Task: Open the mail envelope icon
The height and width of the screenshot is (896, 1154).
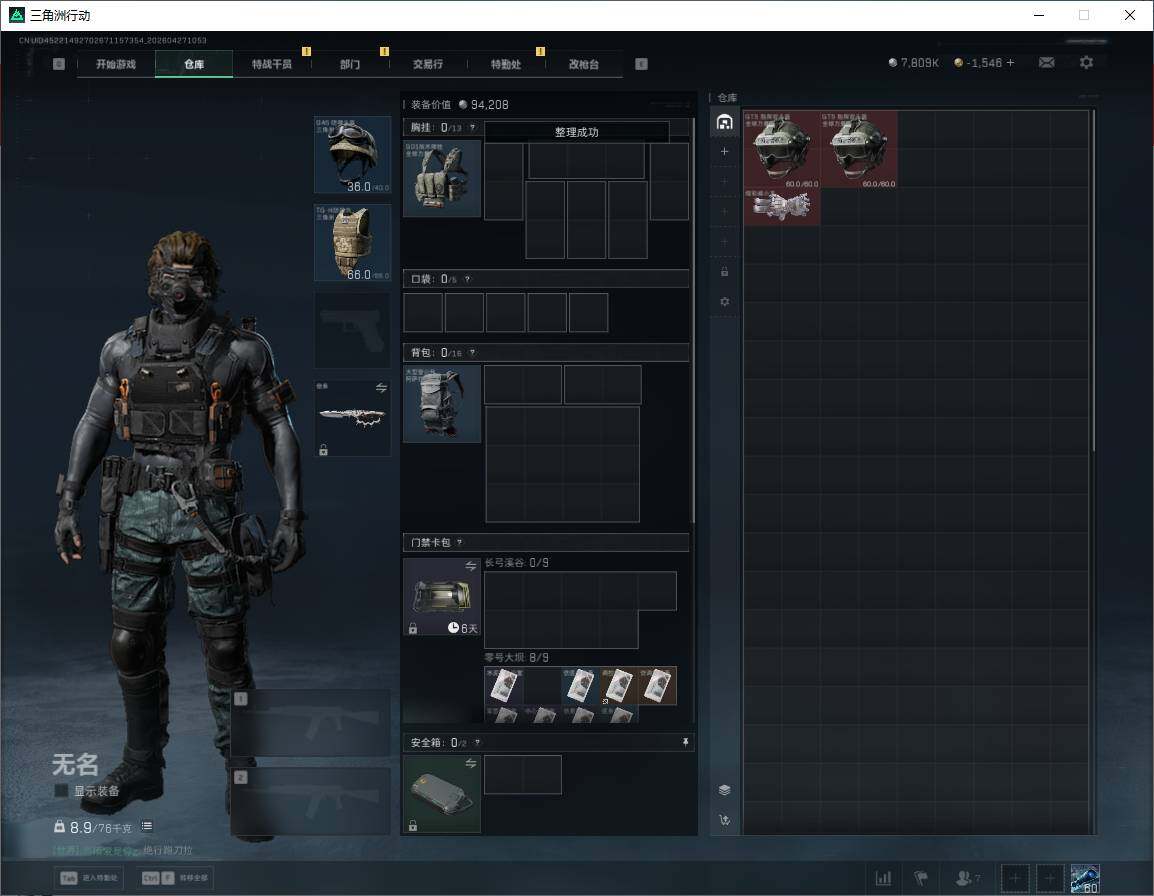Action: click(1047, 63)
